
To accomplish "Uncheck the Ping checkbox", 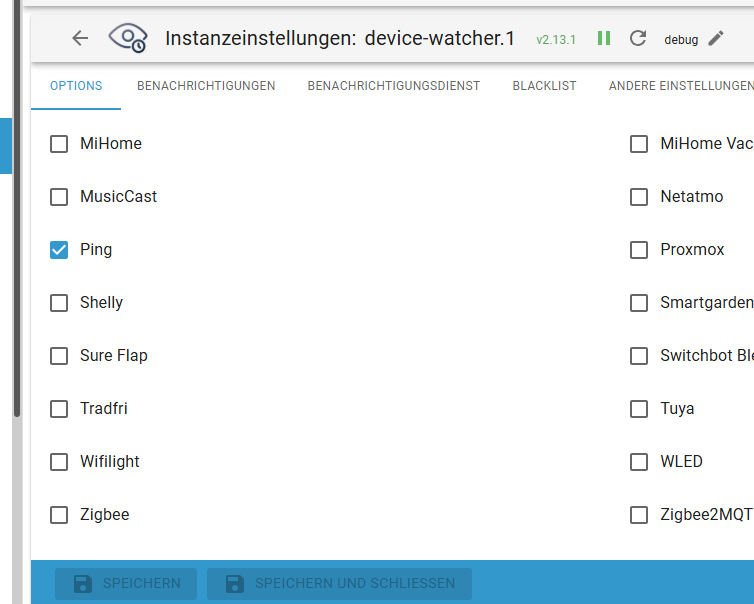I will click(x=59, y=250).
